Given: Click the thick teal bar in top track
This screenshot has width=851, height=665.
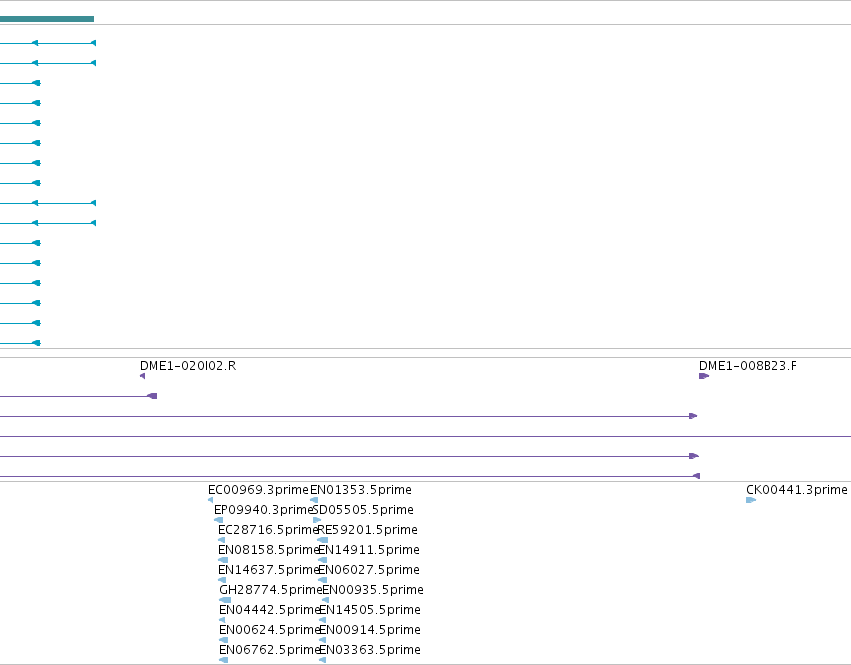Looking at the screenshot, I should click(47, 19).
